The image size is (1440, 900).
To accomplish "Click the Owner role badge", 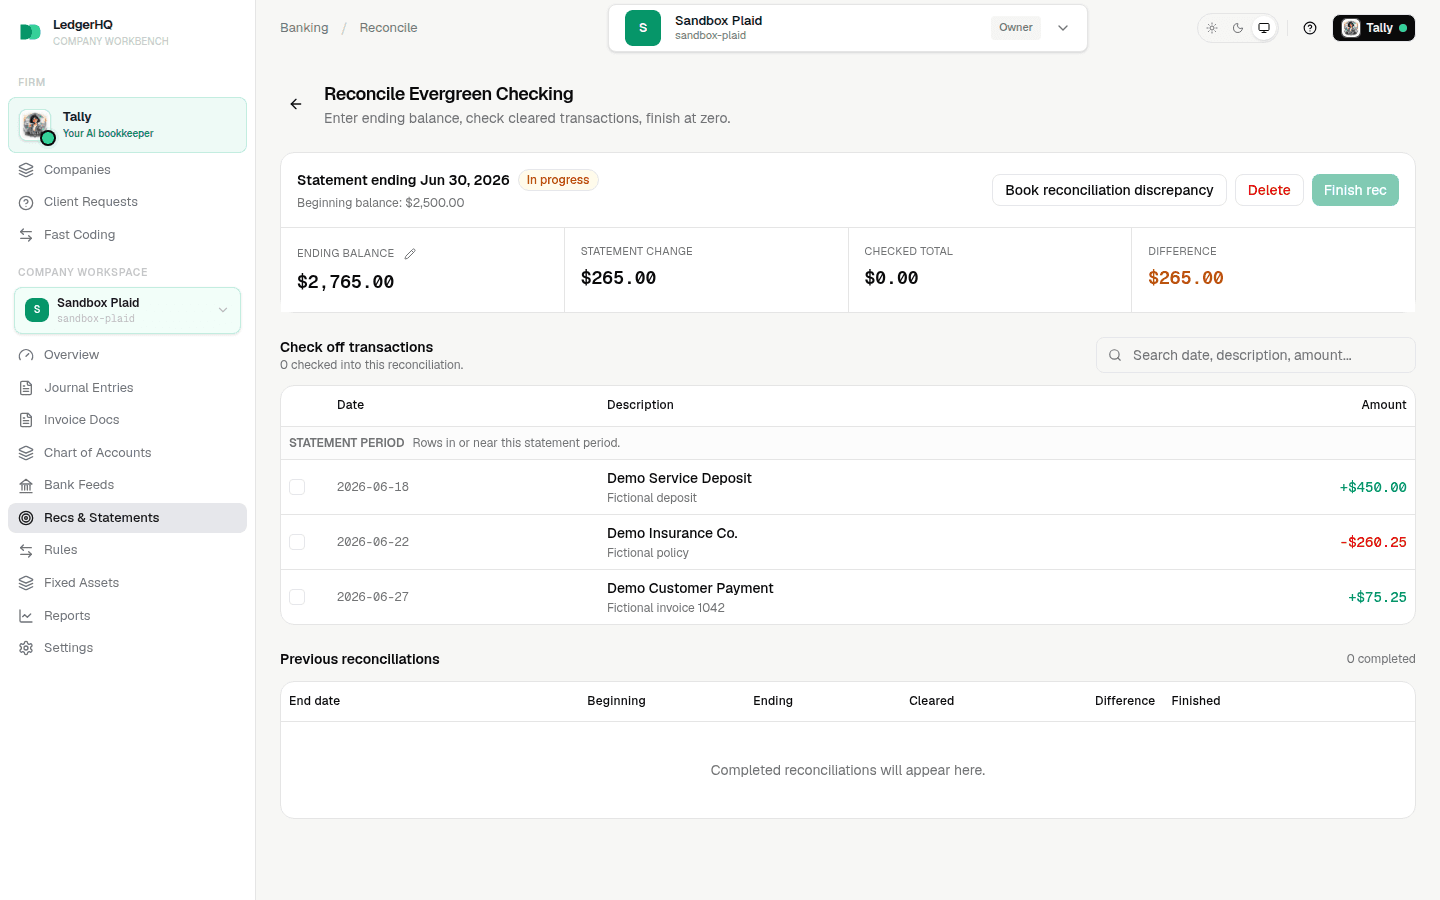I will click(x=1016, y=28).
